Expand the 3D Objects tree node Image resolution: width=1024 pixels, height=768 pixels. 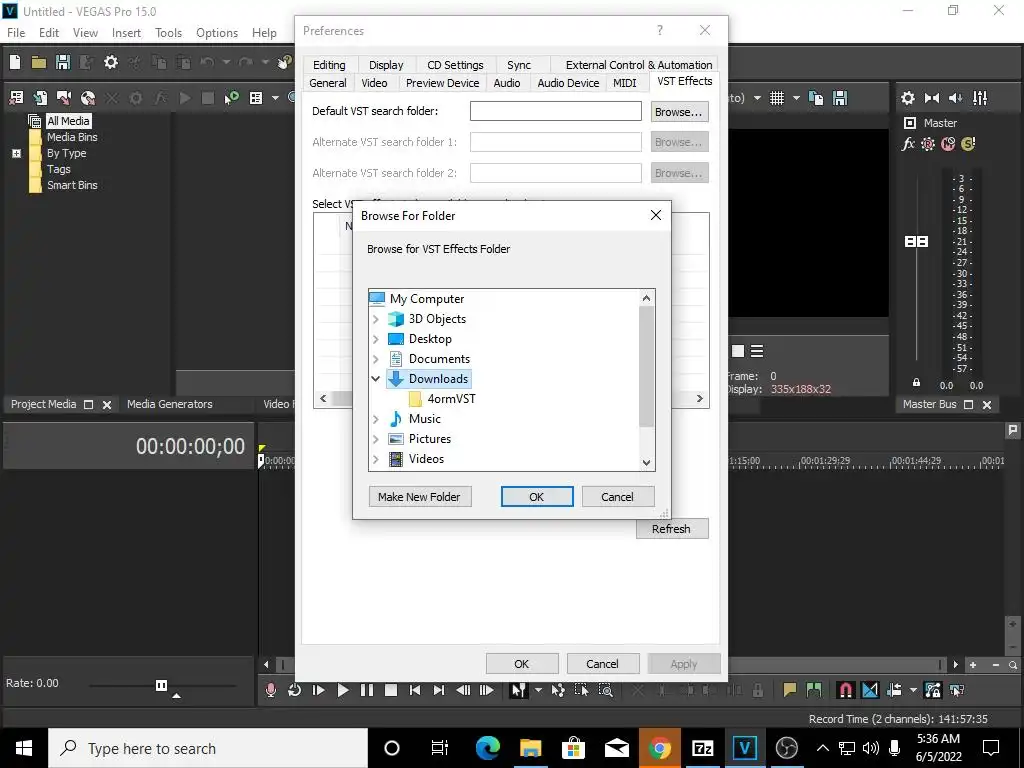[x=376, y=319]
